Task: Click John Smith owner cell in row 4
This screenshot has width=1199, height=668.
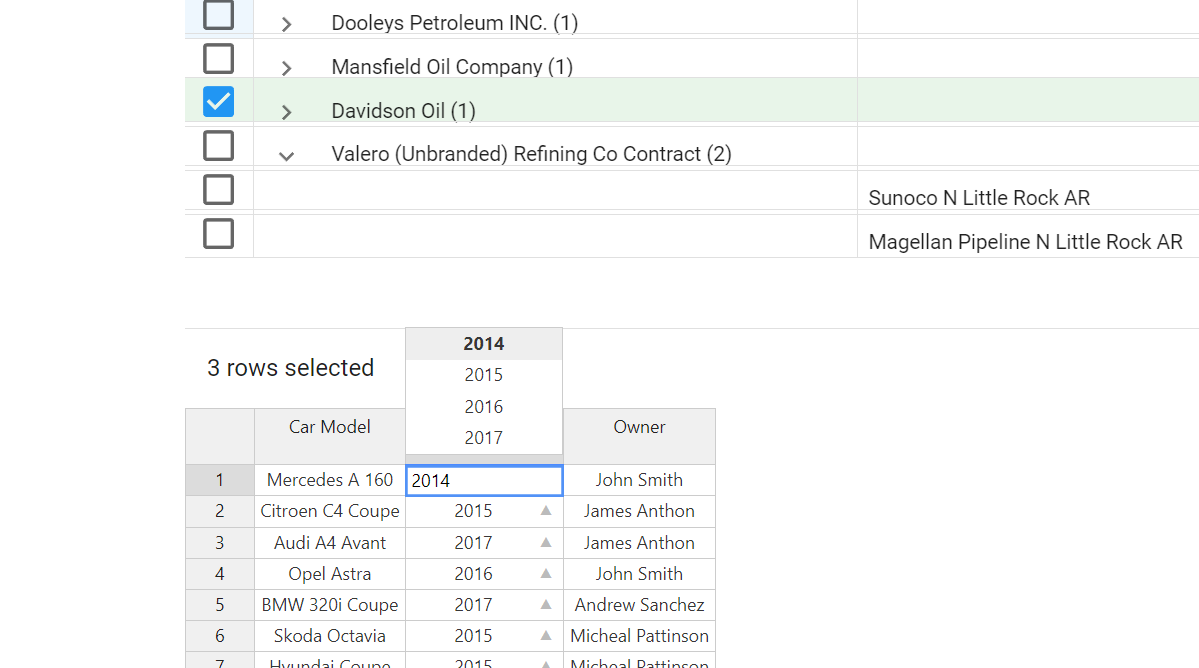Action: [x=639, y=574]
